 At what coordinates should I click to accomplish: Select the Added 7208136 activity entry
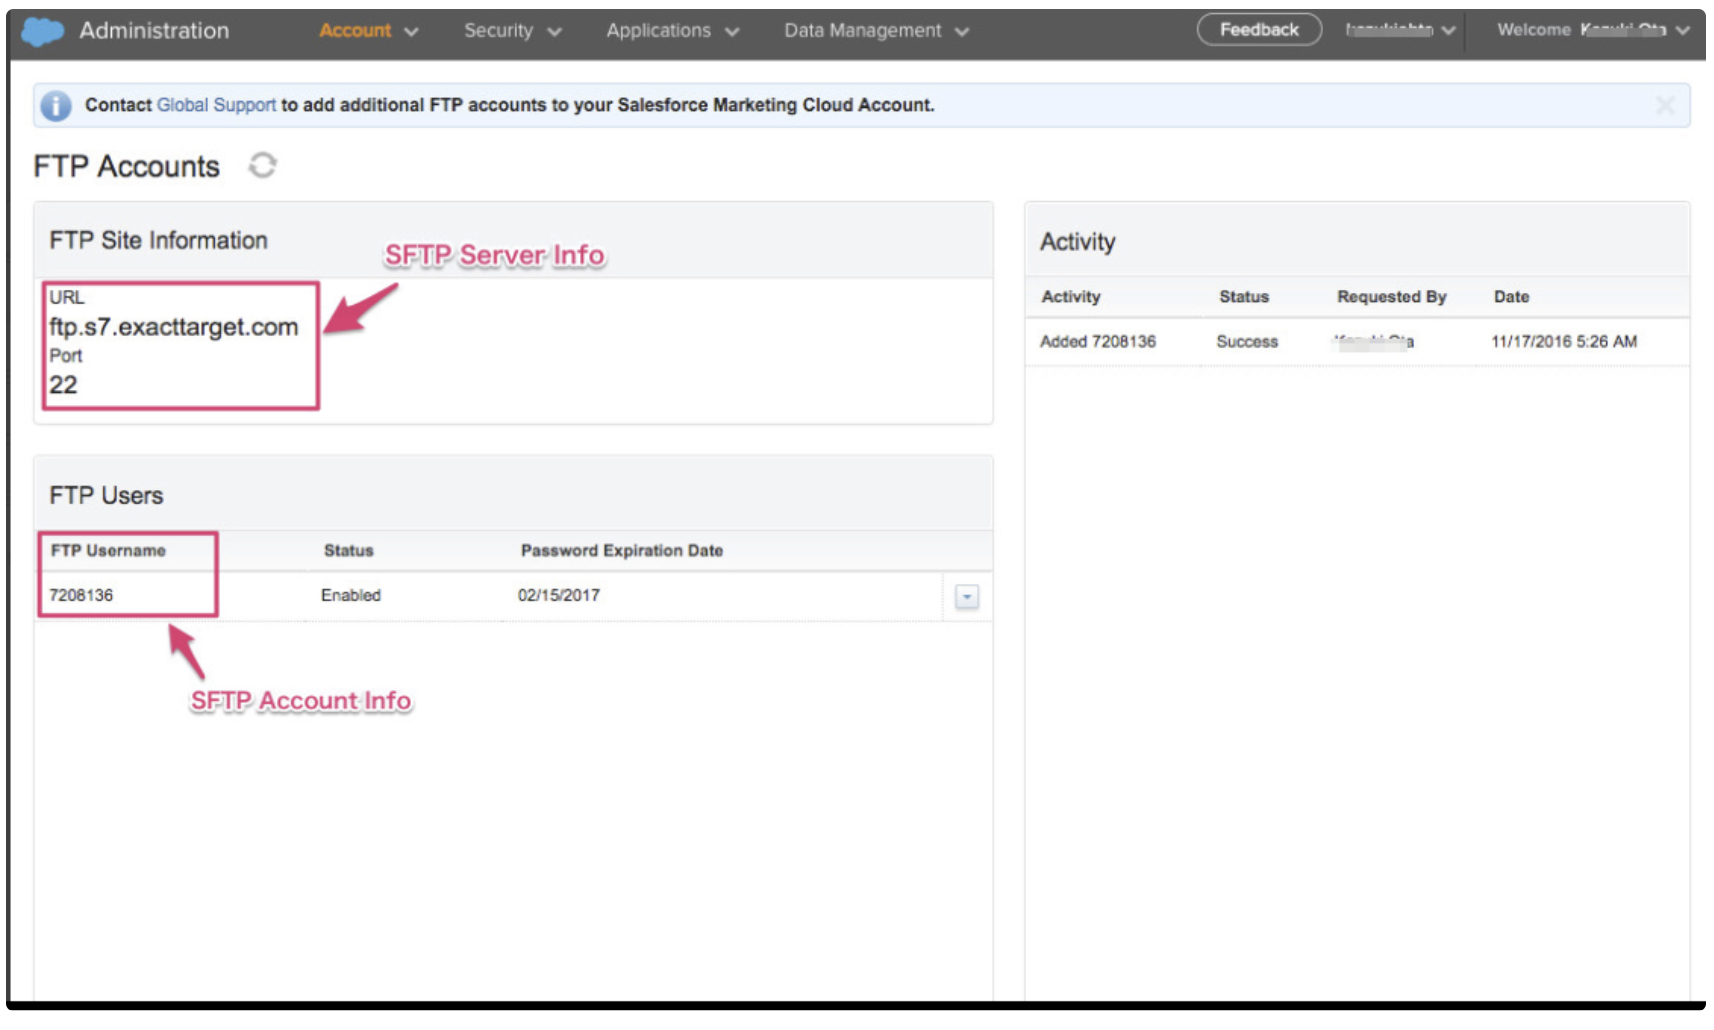(x=1097, y=342)
